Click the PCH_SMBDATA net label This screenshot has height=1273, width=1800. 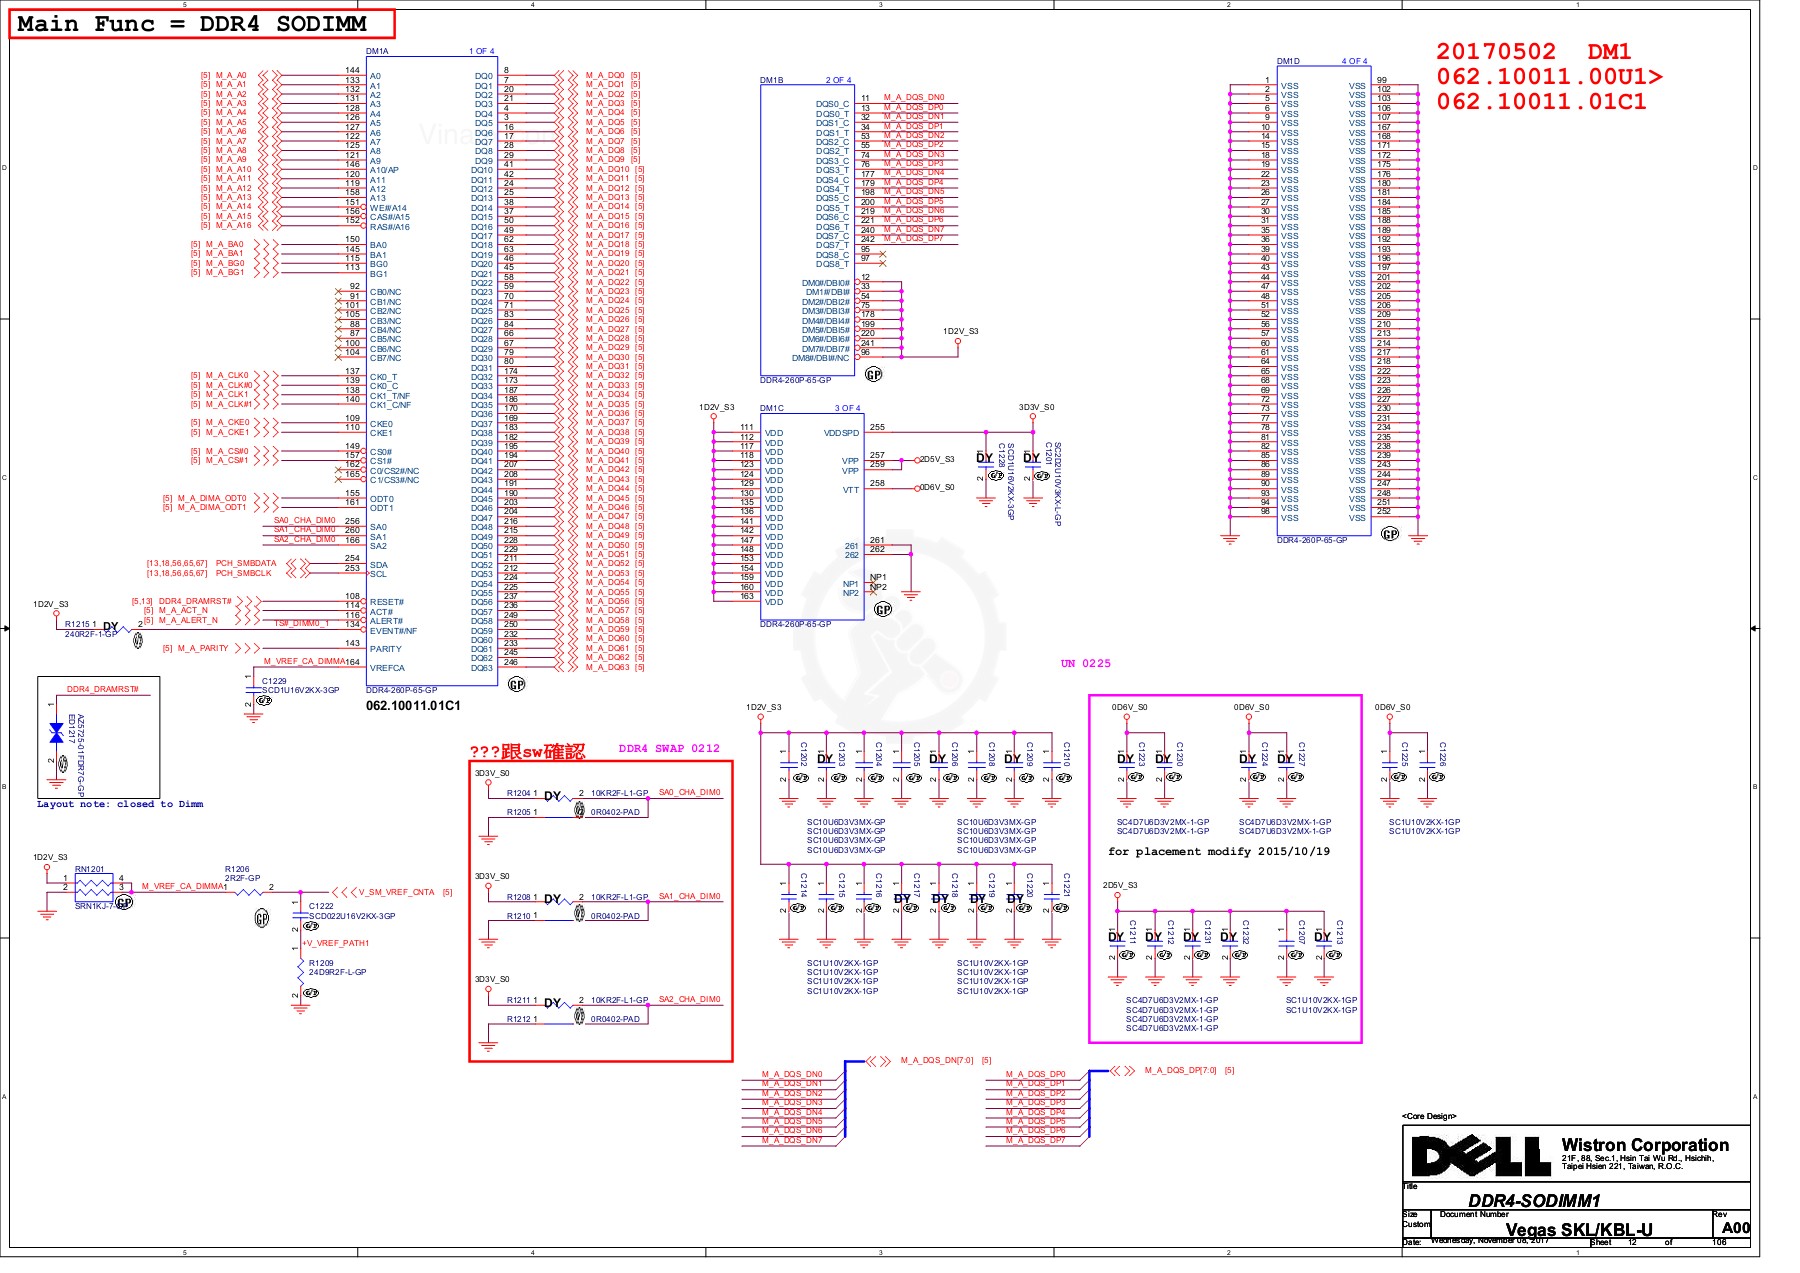coord(246,564)
